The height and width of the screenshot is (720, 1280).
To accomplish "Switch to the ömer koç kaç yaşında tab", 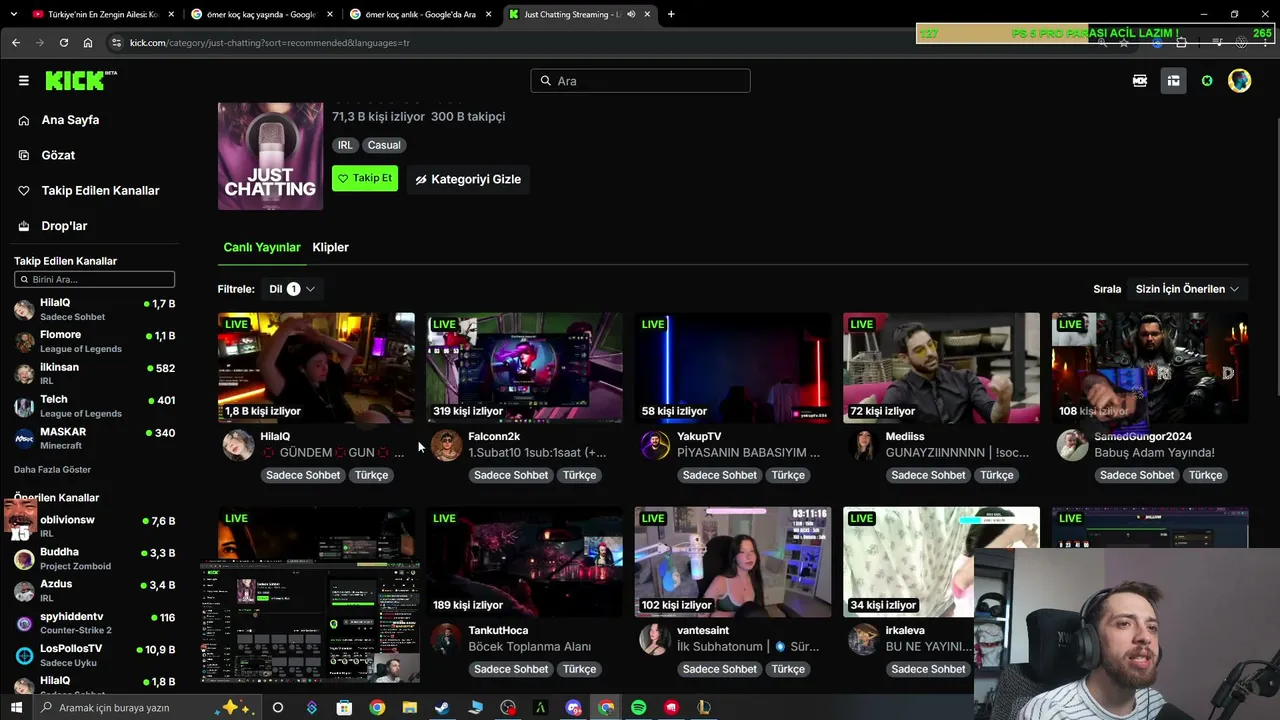I will [x=260, y=14].
